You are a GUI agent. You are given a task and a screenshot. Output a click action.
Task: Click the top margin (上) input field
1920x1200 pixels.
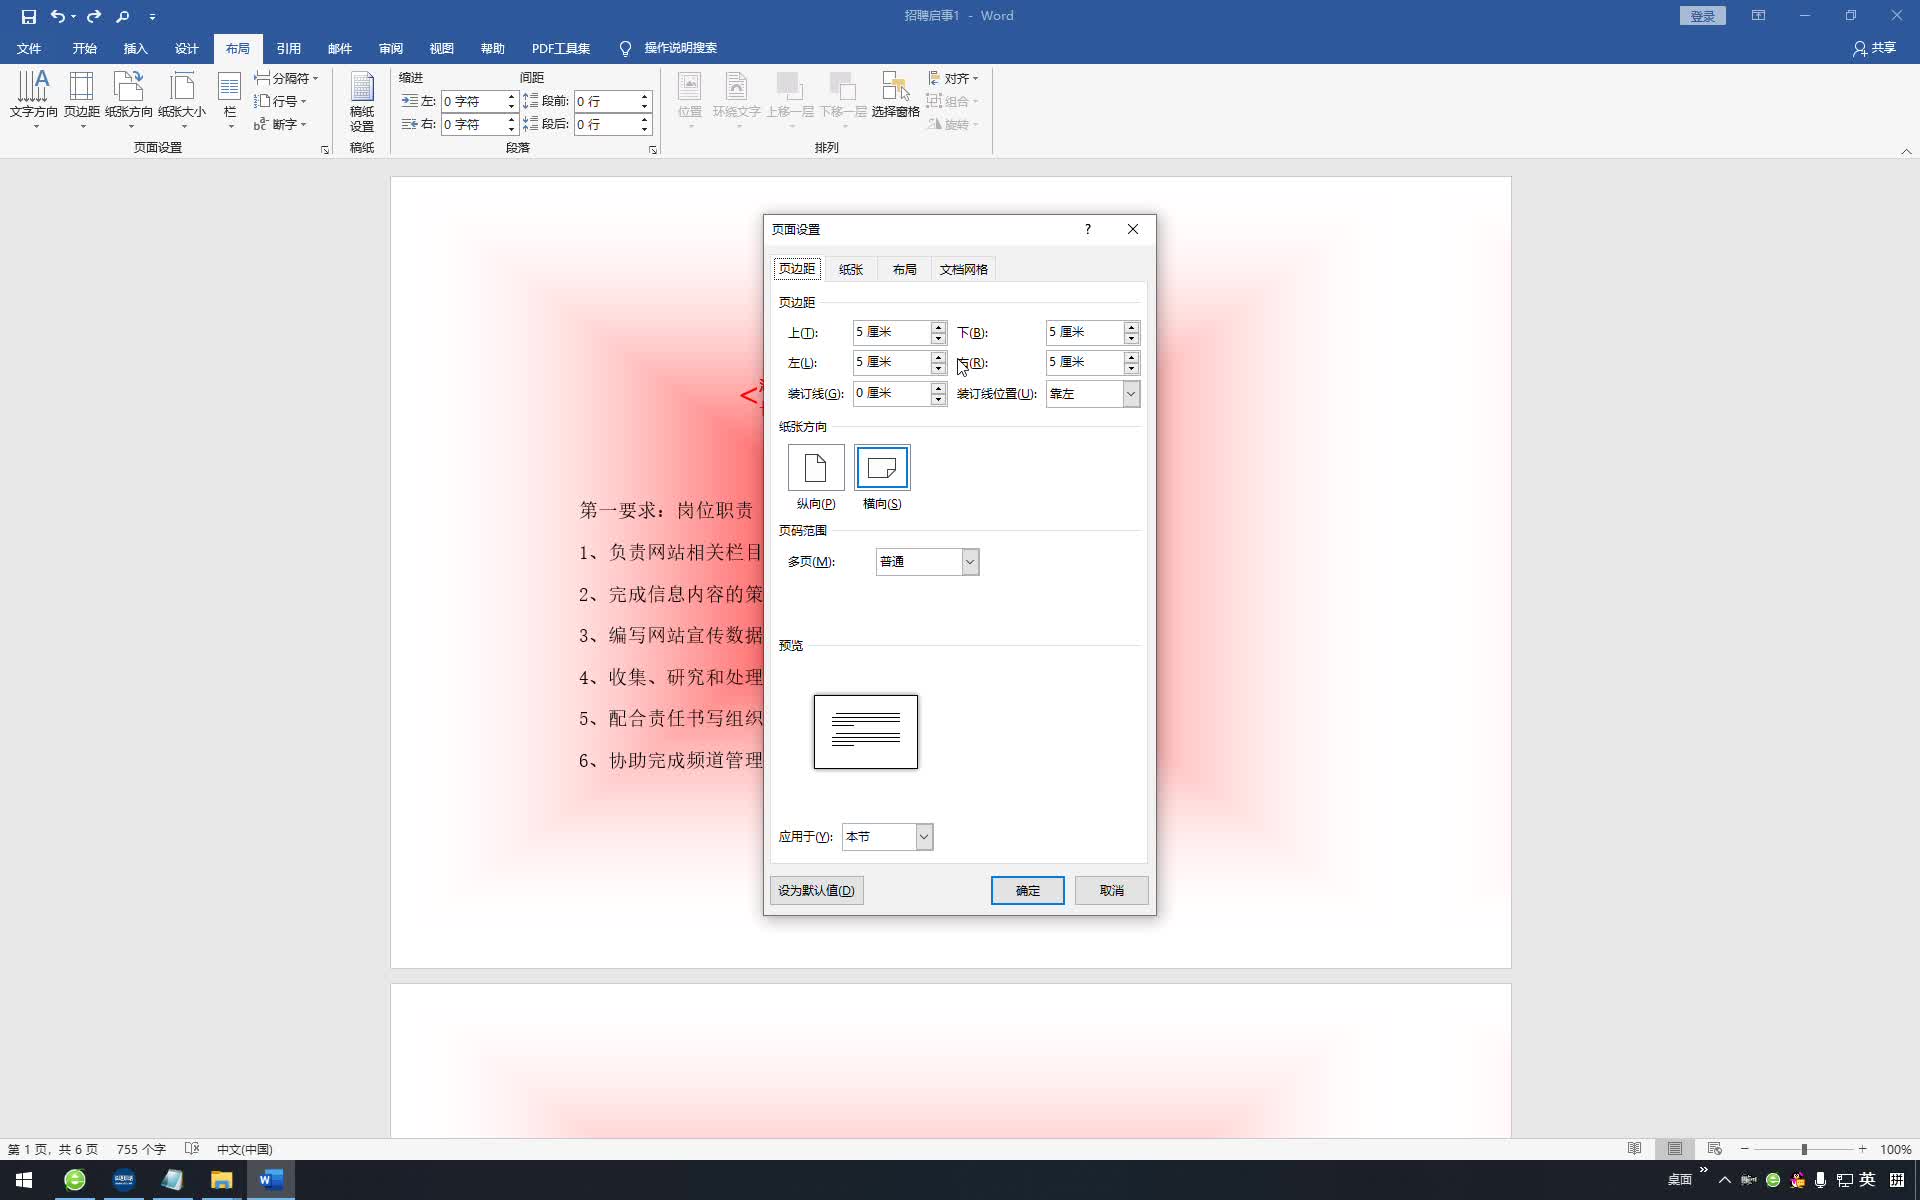point(891,332)
